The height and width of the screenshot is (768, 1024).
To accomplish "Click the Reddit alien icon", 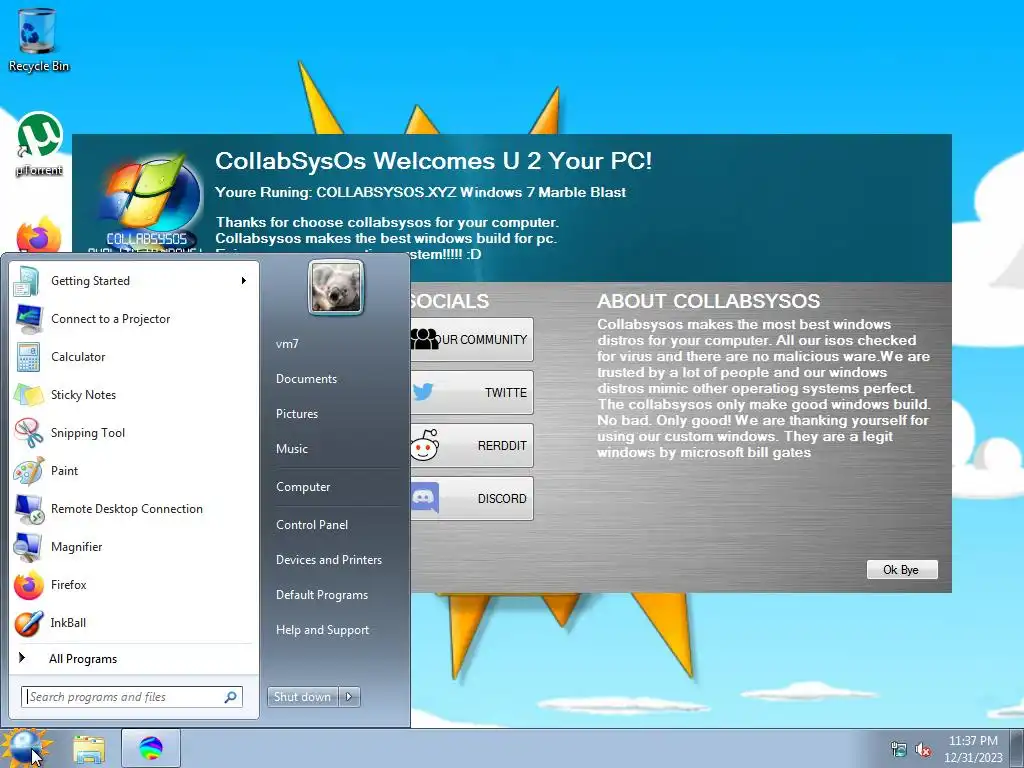I will (424, 445).
